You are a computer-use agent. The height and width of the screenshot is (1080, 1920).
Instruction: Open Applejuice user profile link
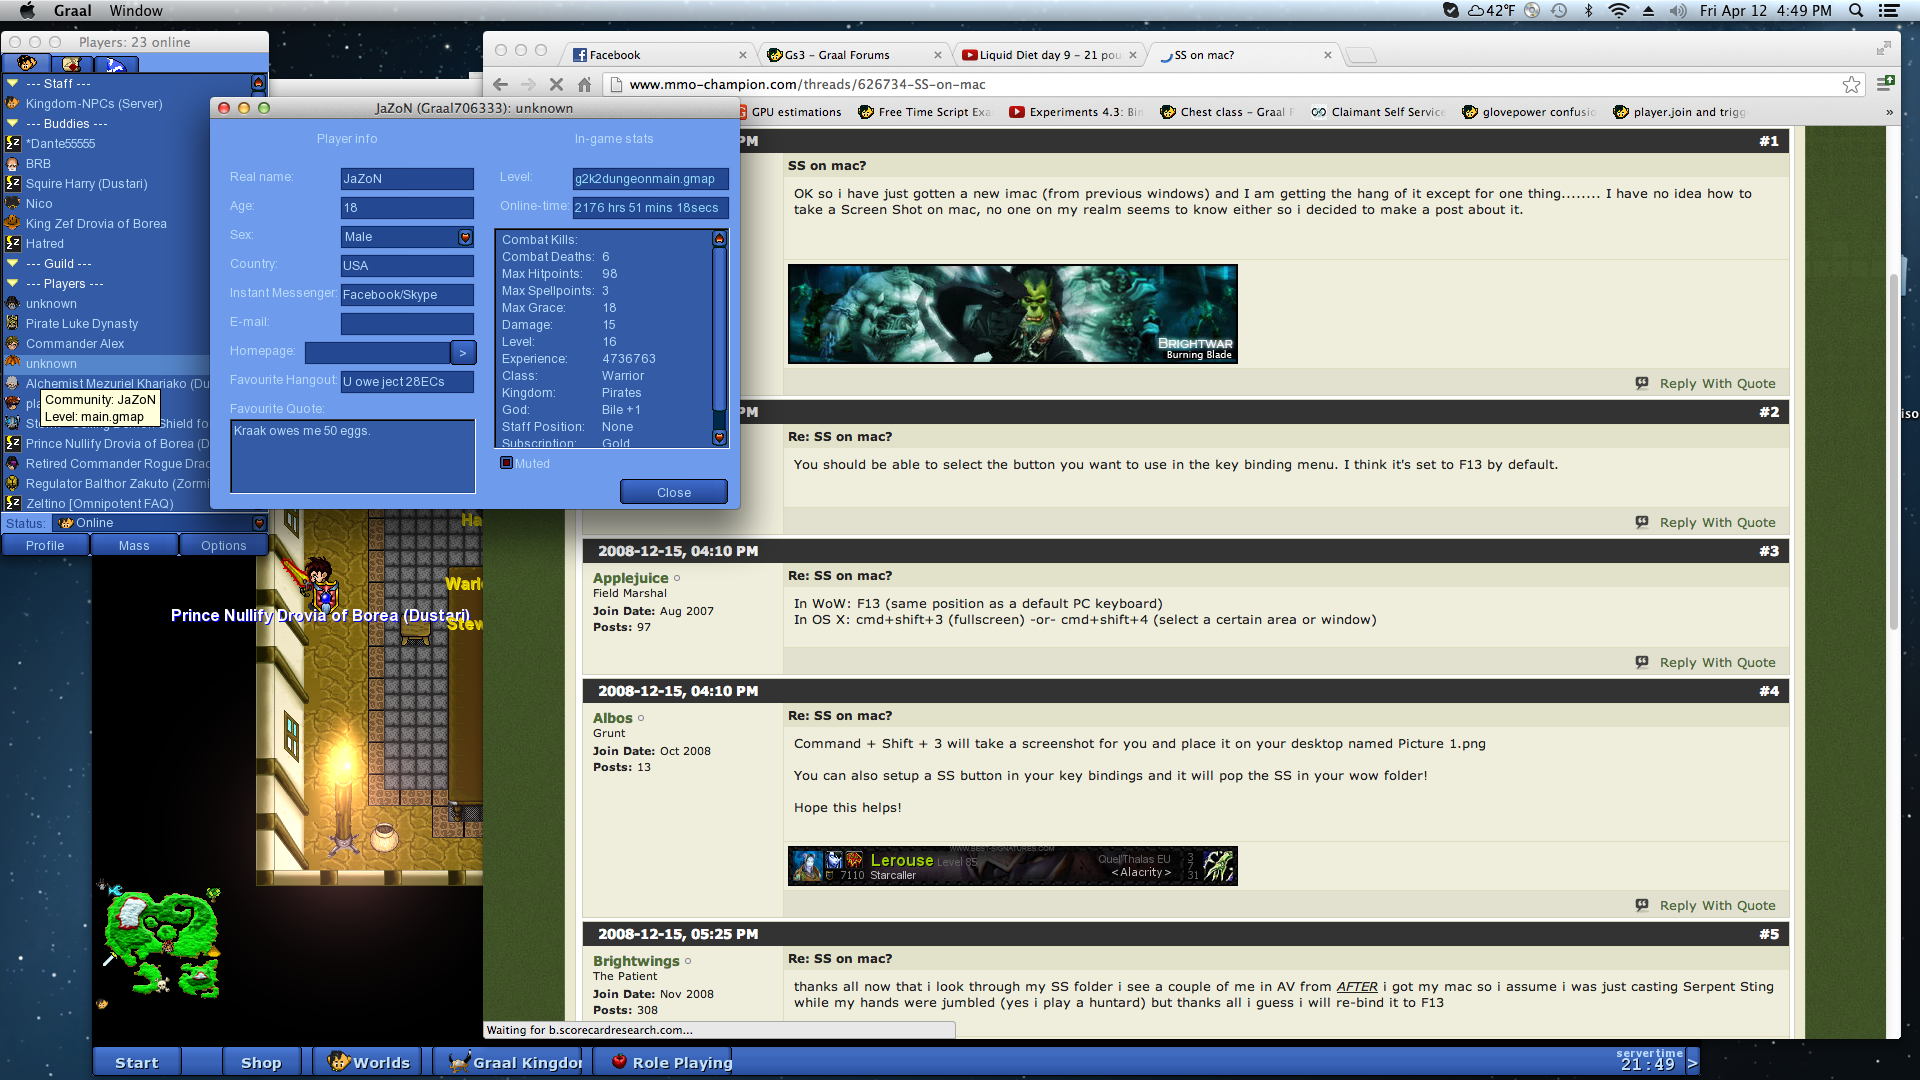point(630,578)
